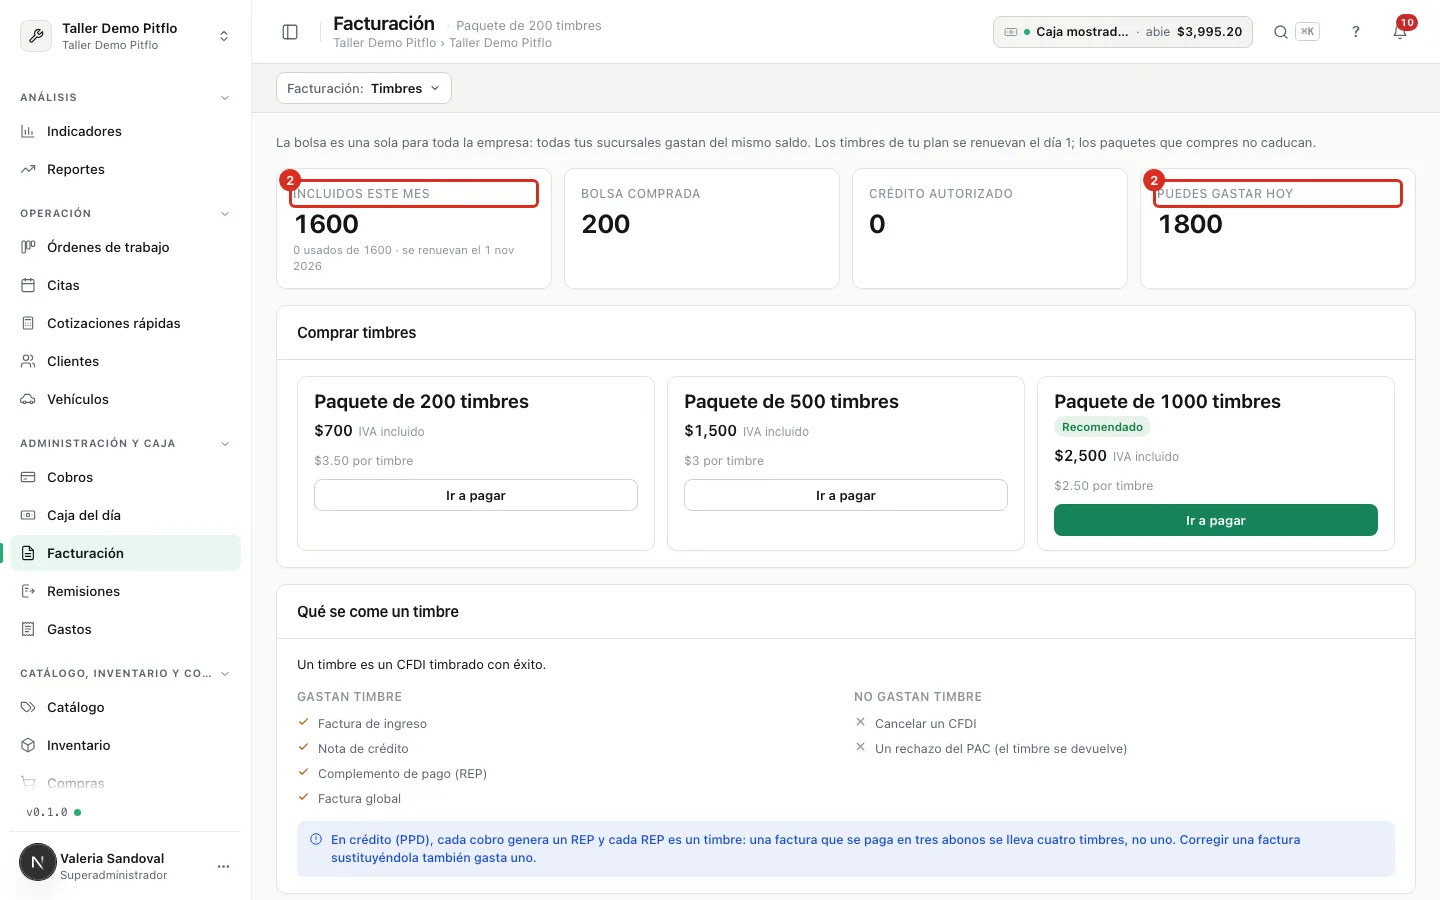
Task: Click the Citas calendar icon
Action: 28,285
